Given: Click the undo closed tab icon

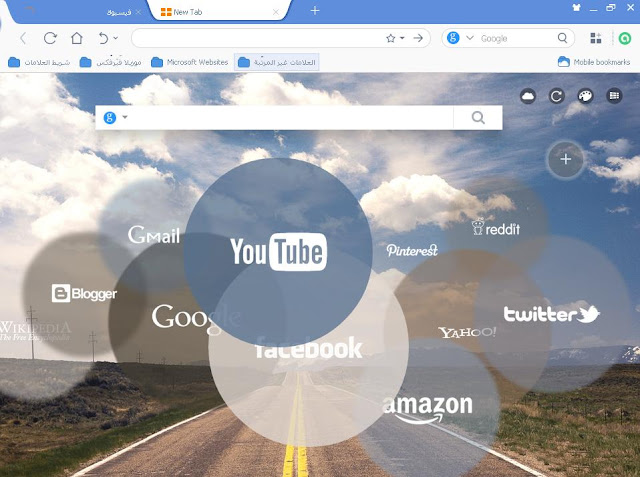Looking at the screenshot, I should (x=103, y=38).
